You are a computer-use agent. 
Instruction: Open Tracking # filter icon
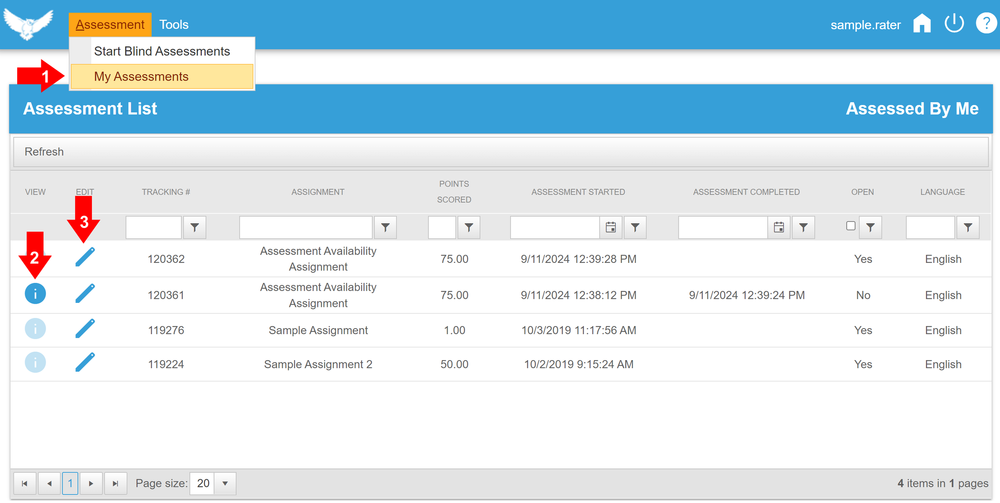click(195, 228)
